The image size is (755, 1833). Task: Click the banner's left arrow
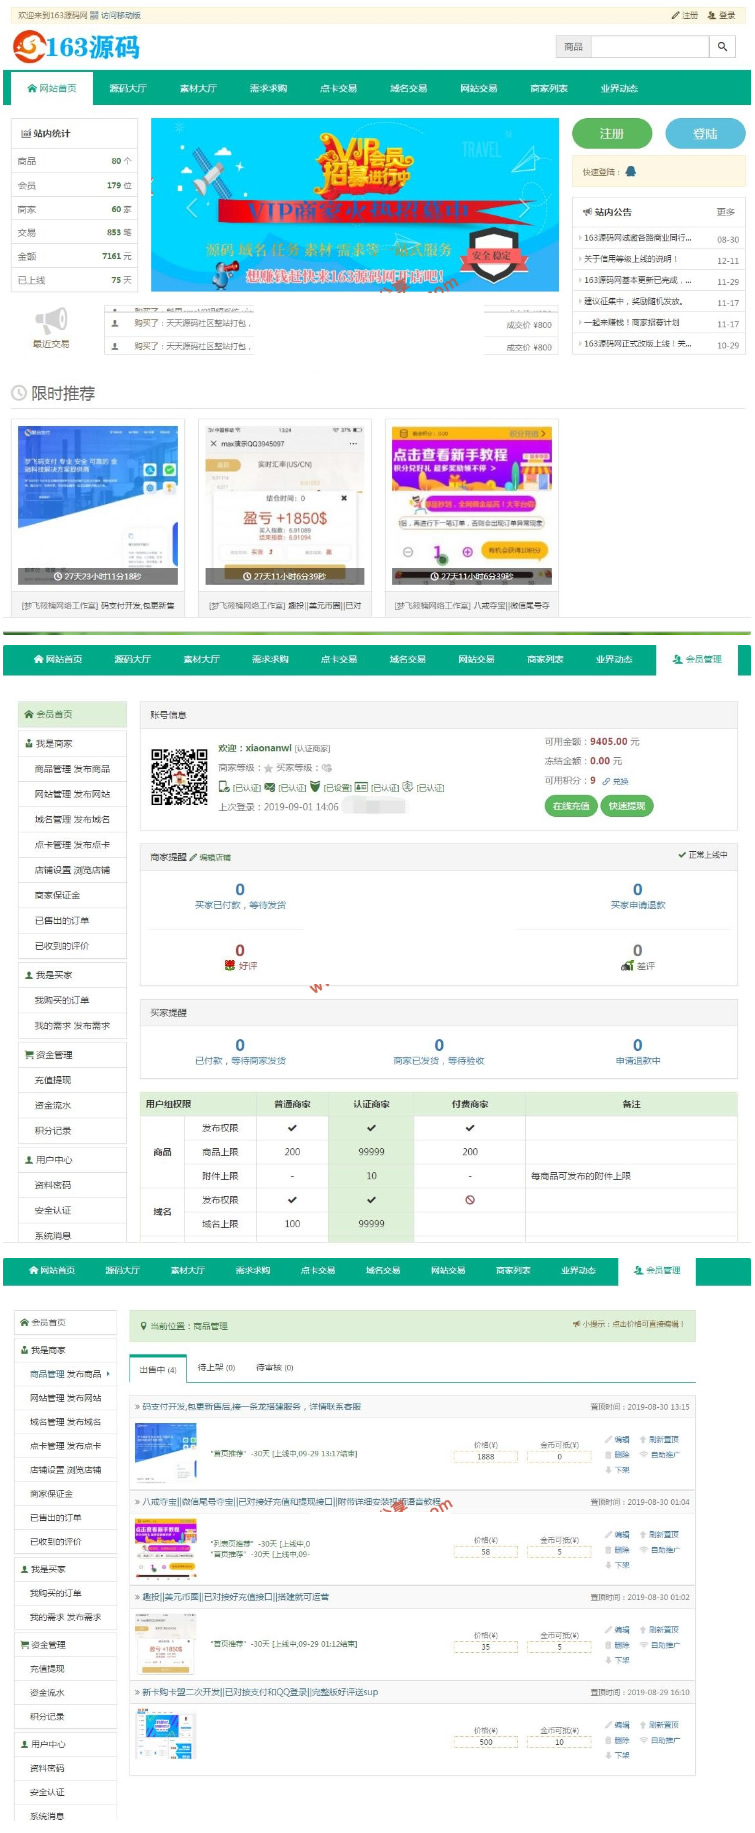click(193, 208)
